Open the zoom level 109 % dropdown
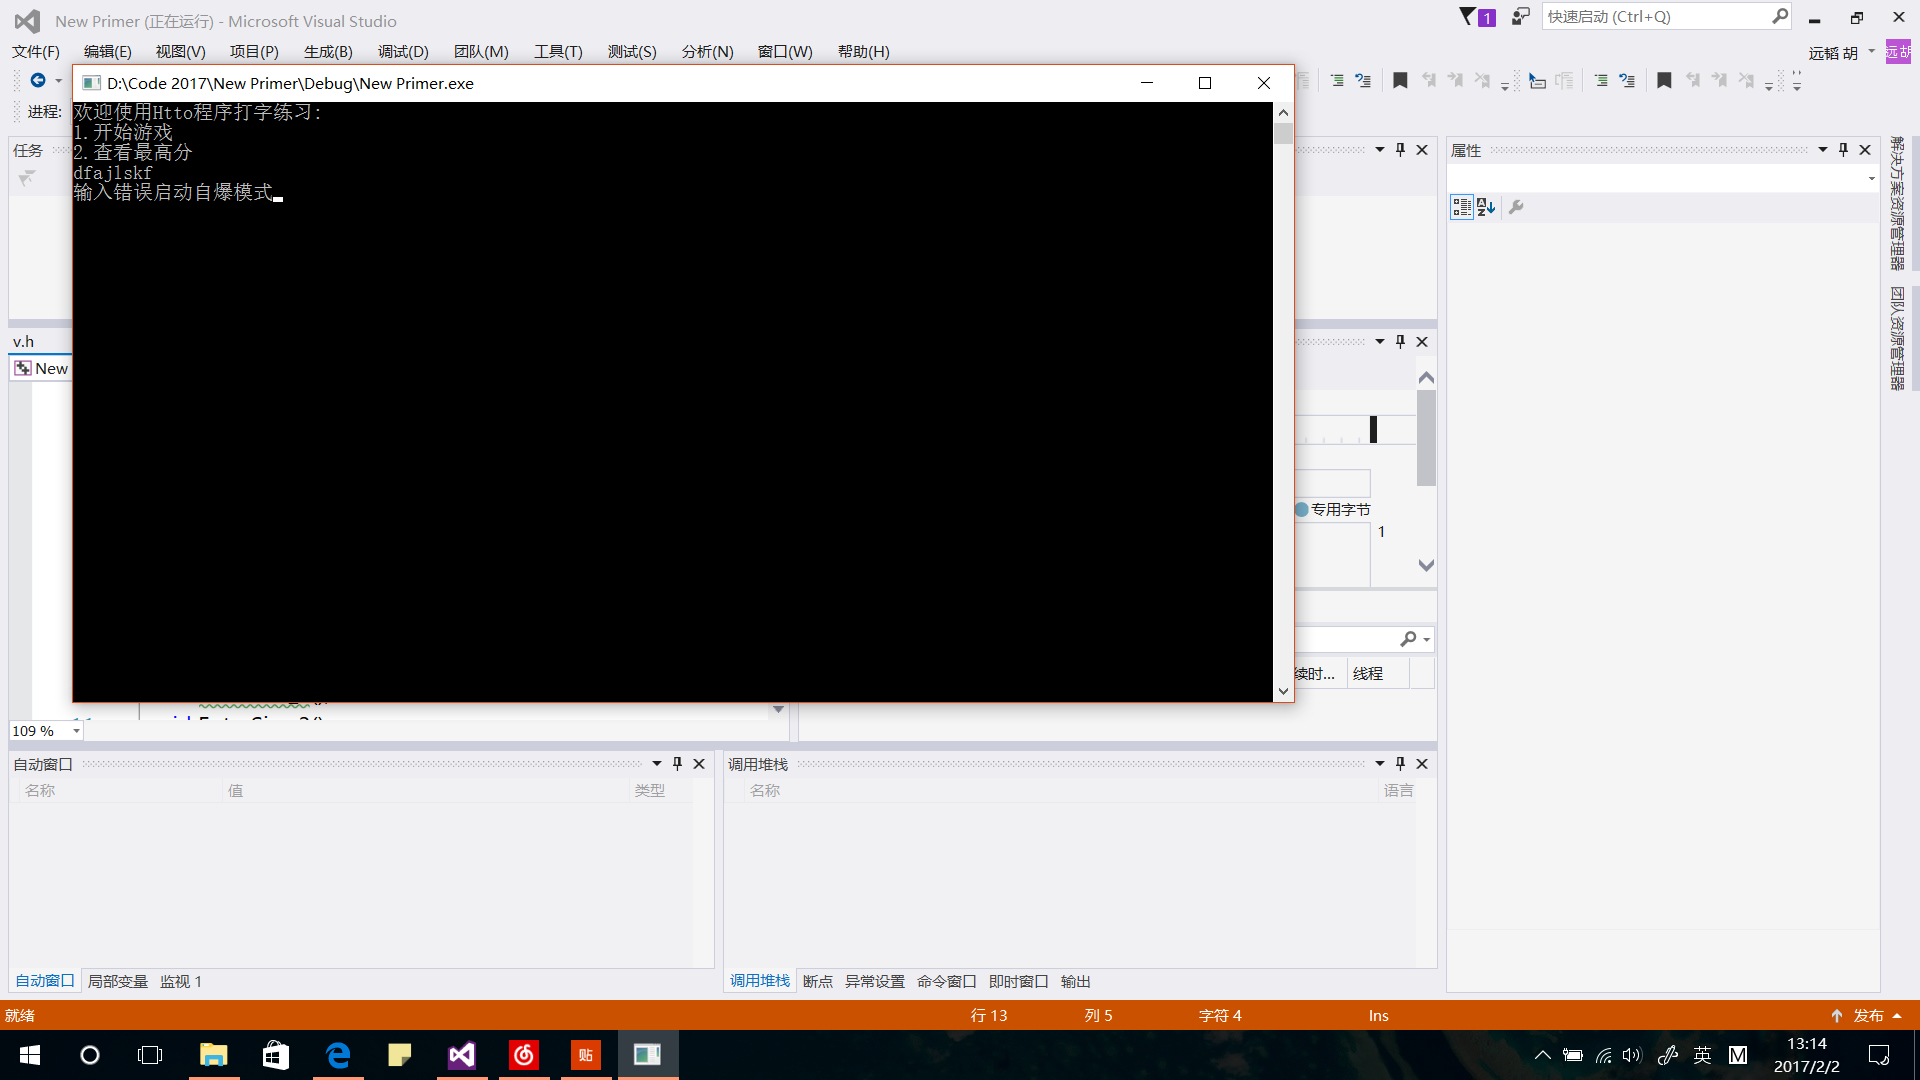 [x=76, y=731]
